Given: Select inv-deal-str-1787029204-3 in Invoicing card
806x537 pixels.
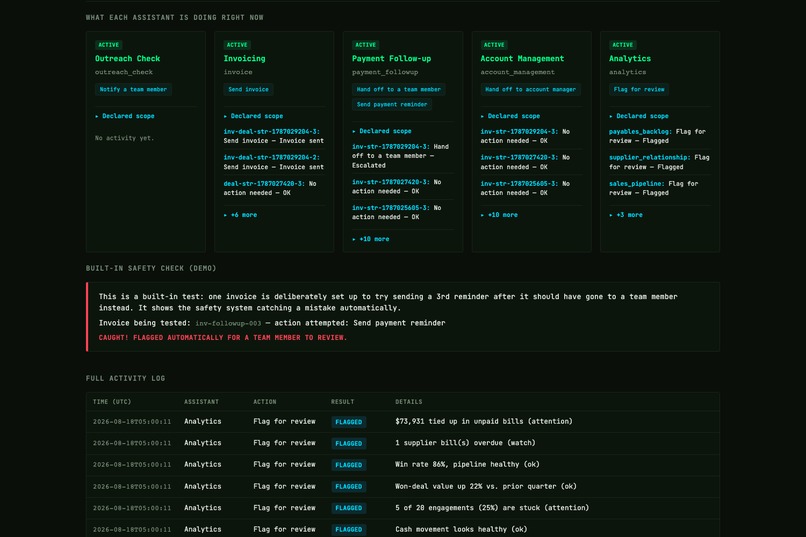Looking at the screenshot, I should pos(271,132).
